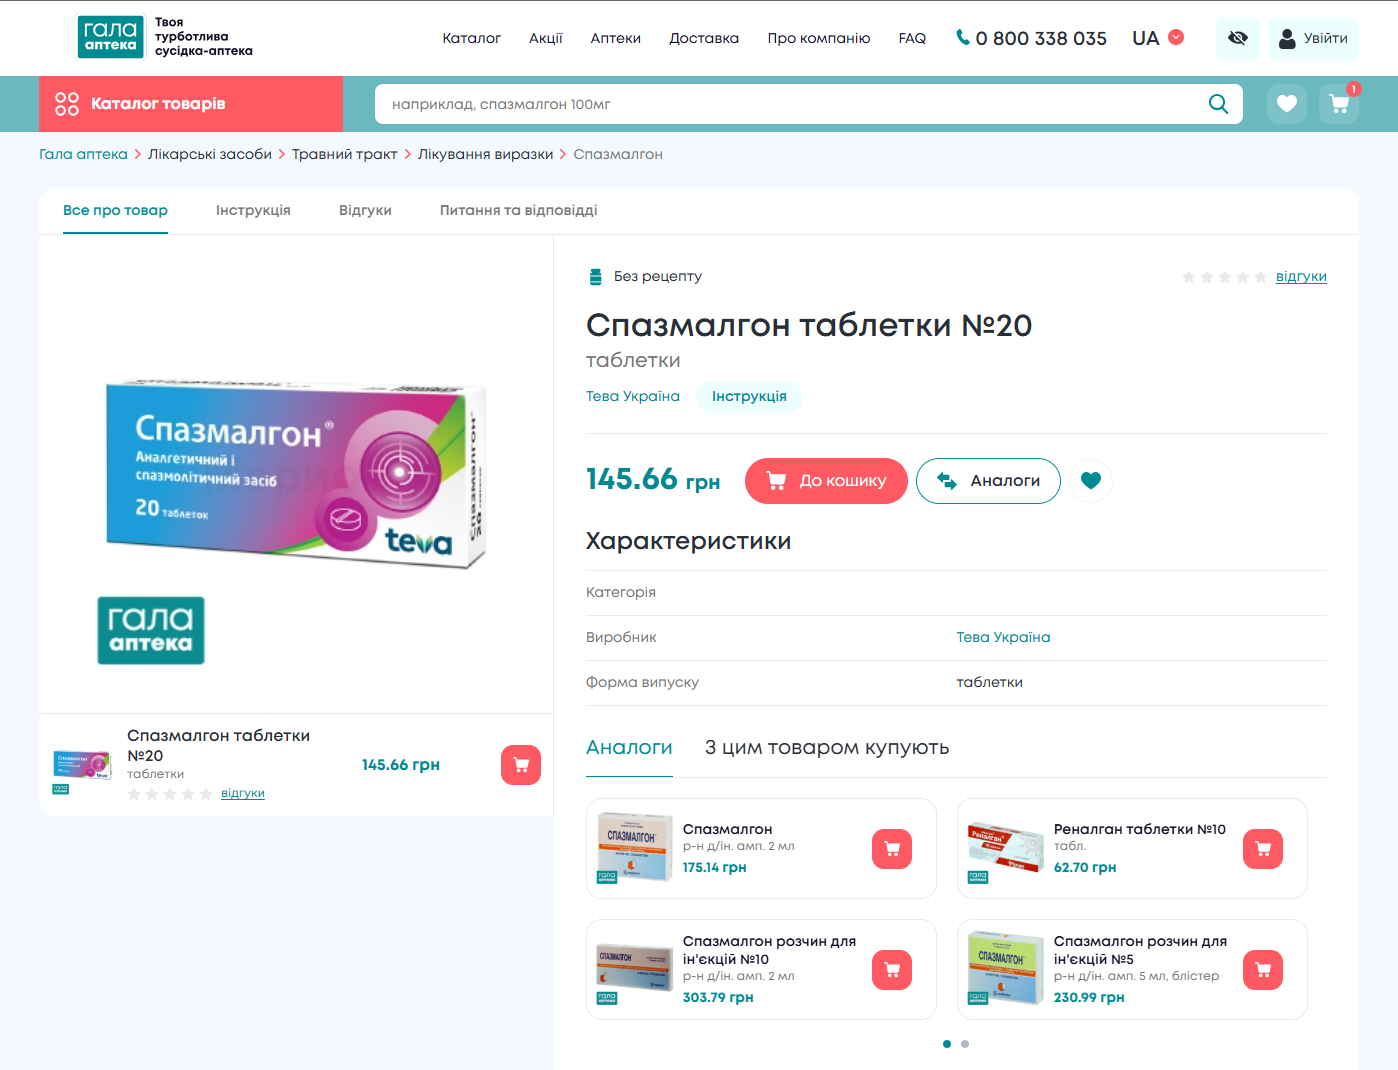
Task: Open the Каталог товарів menu
Action: point(191,104)
